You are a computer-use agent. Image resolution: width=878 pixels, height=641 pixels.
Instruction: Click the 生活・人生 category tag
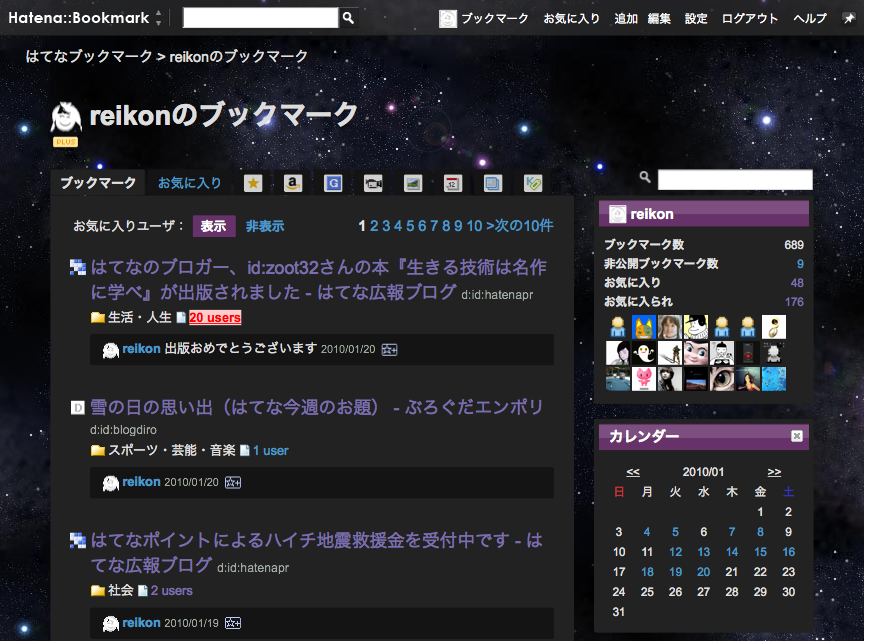tap(139, 317)
